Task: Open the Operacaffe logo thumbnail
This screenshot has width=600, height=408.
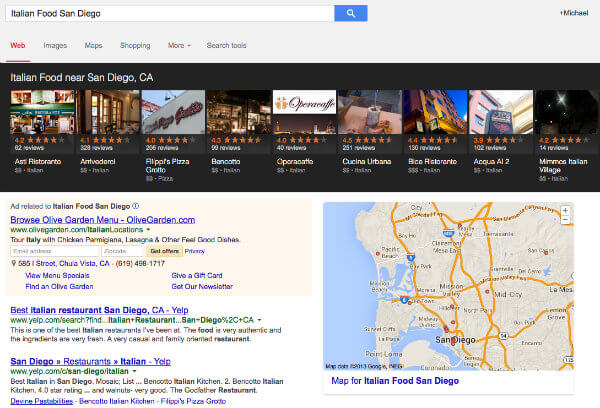Action: coord(304,102)
